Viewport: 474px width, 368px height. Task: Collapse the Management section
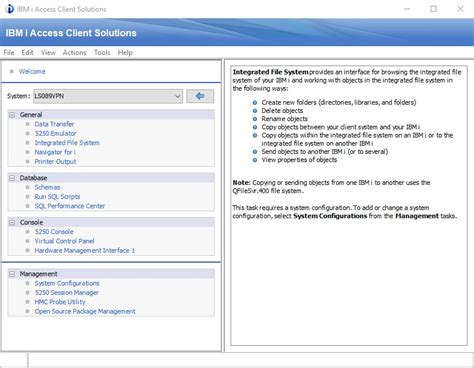coord(12,274)
